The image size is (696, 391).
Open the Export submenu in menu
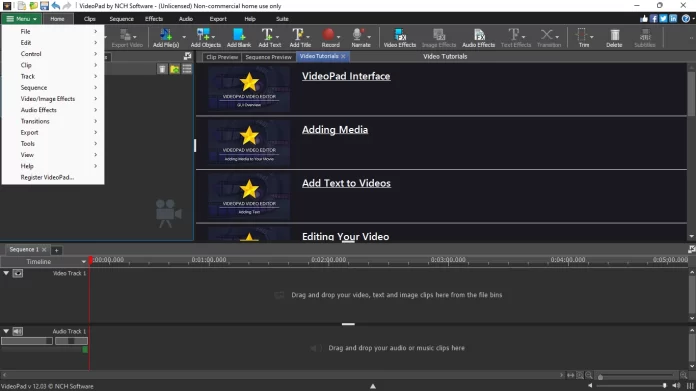[53, 132]
